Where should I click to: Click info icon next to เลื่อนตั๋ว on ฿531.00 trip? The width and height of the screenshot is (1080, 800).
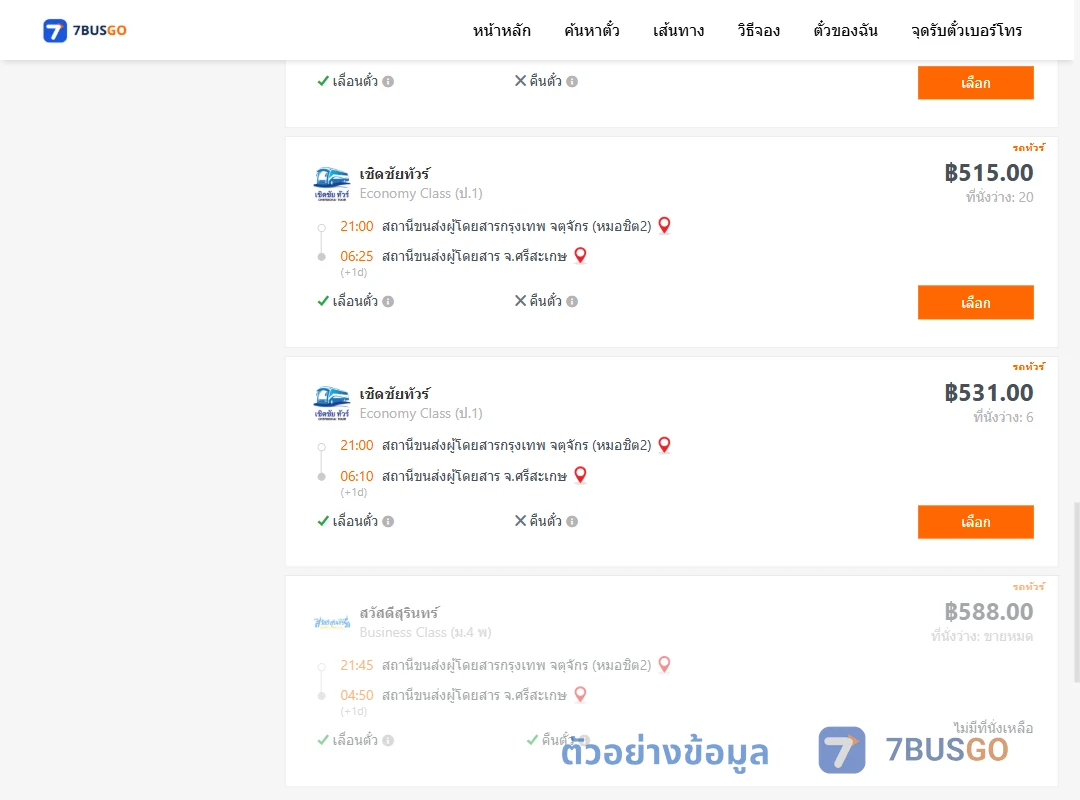coord(388,522)
